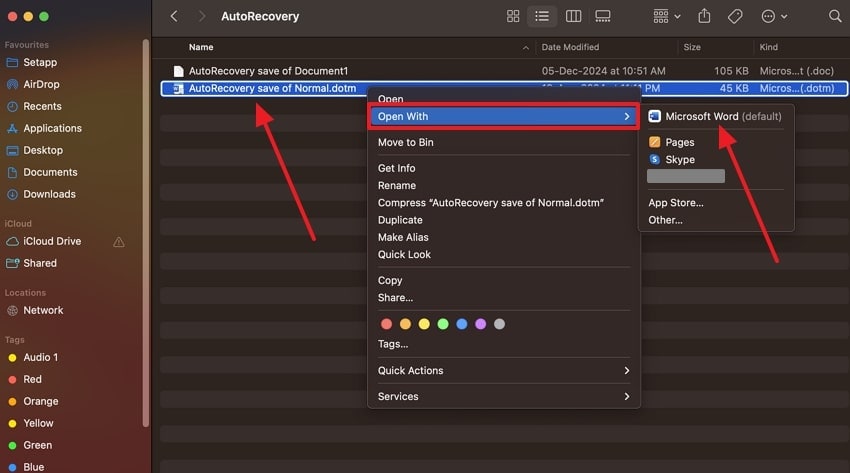
Task: Apply the green tag color dot
Action: 443,324
